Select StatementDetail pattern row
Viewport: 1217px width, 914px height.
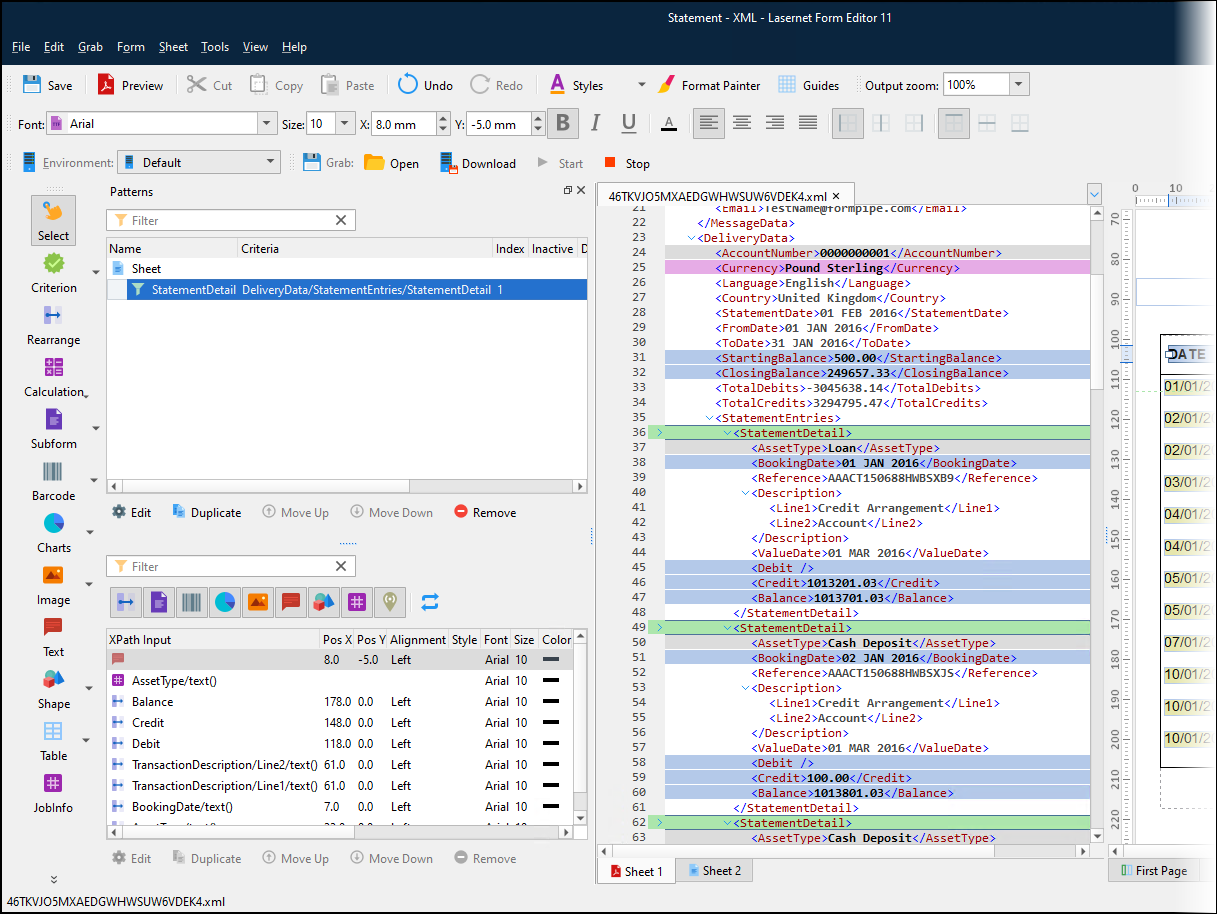tap(347, 290)
